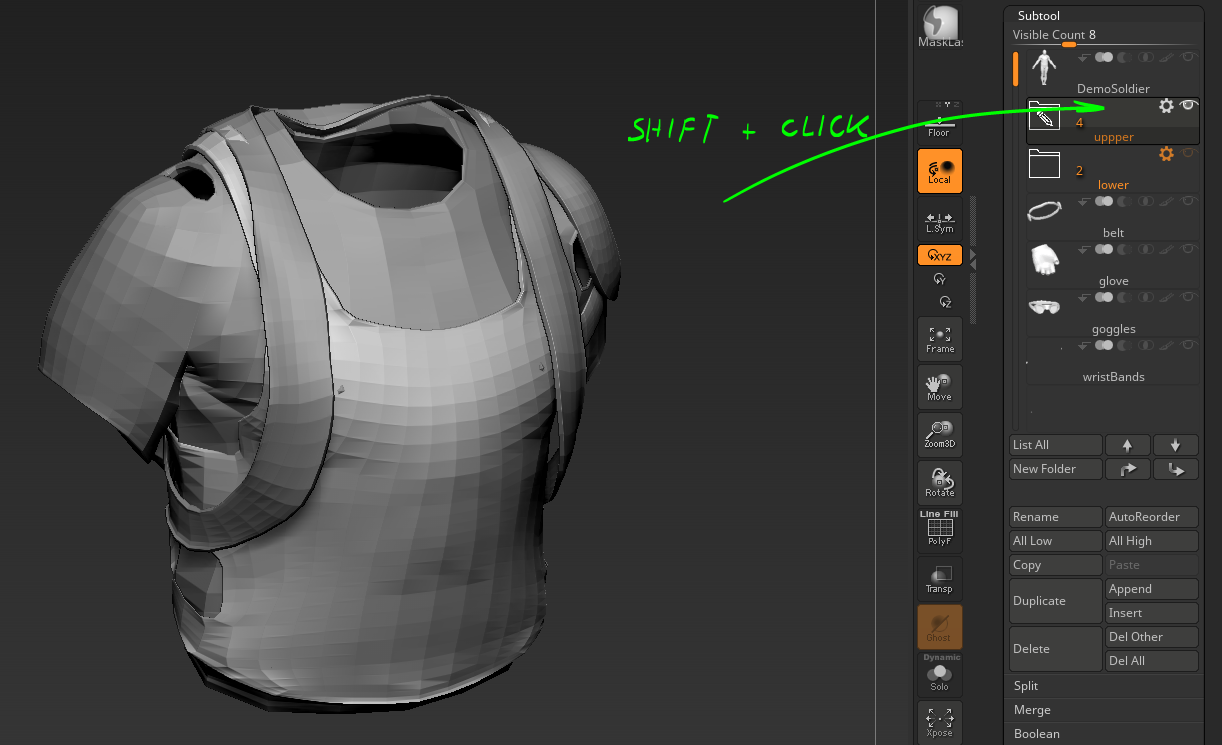Viewport: 1222px width, 745px height.
Task: Open the Boolean section
Action: coord(1103,734)
